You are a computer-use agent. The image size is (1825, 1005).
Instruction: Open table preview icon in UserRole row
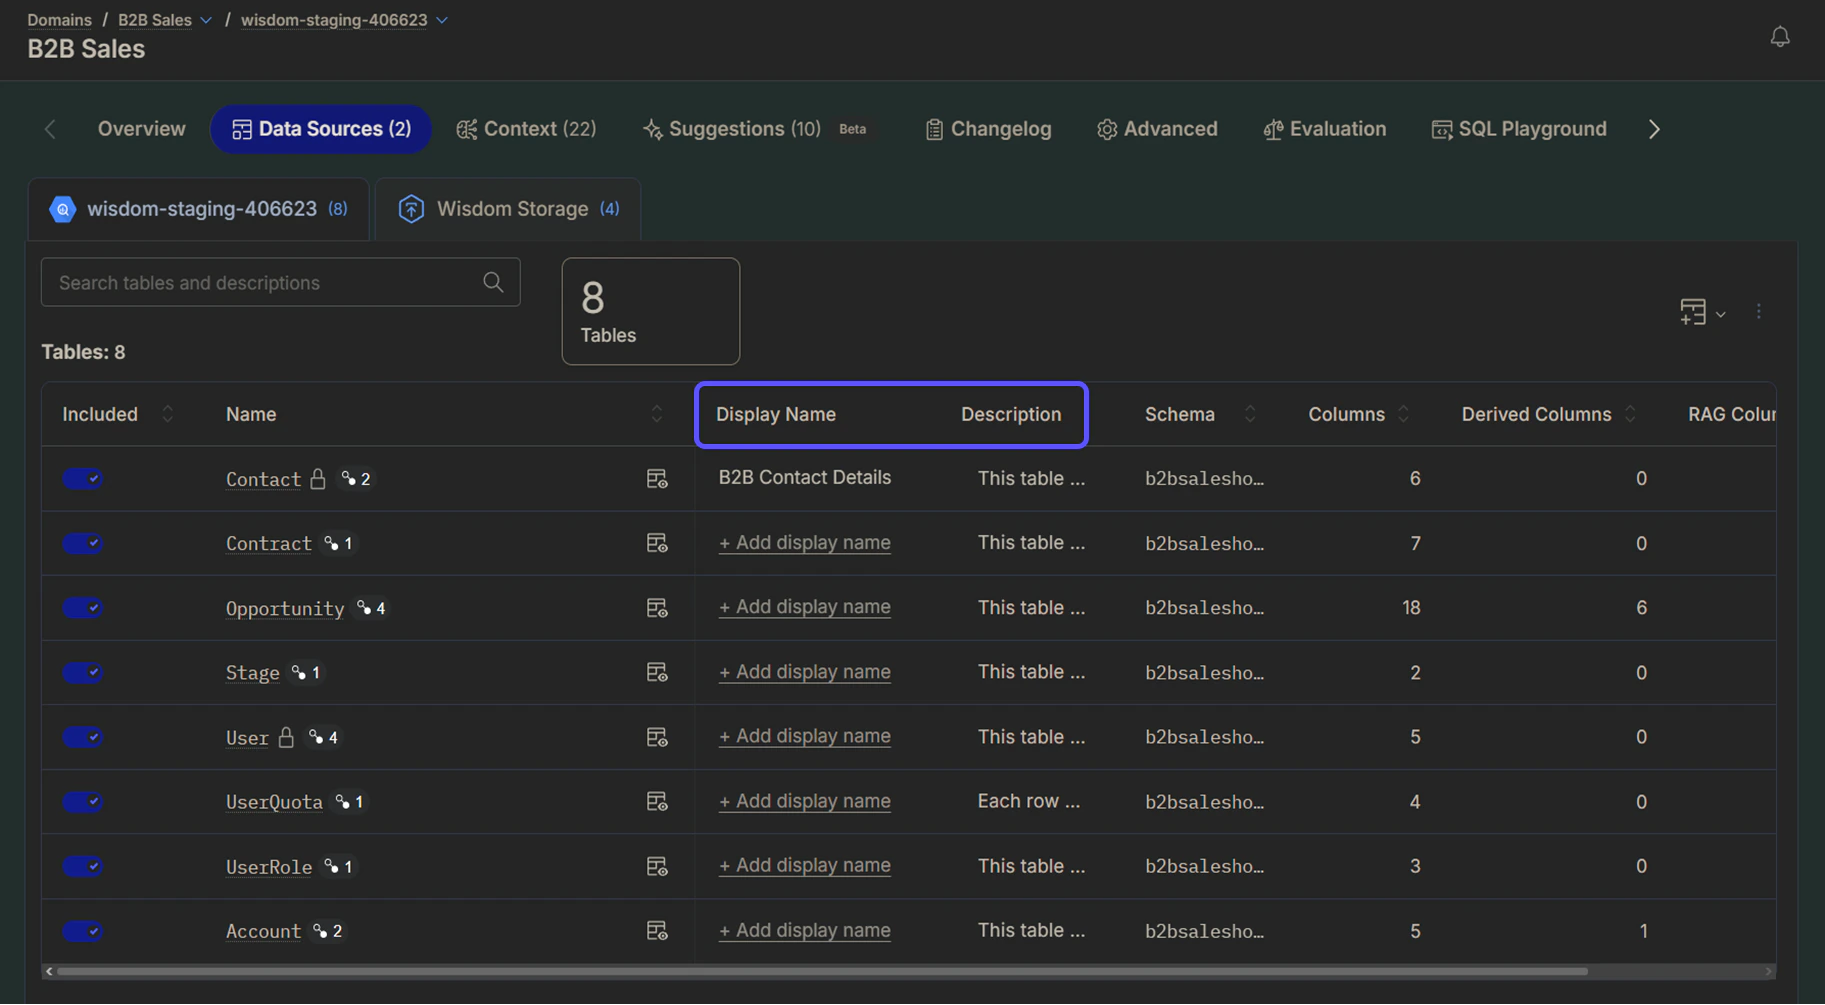click(x=657, y=866)
